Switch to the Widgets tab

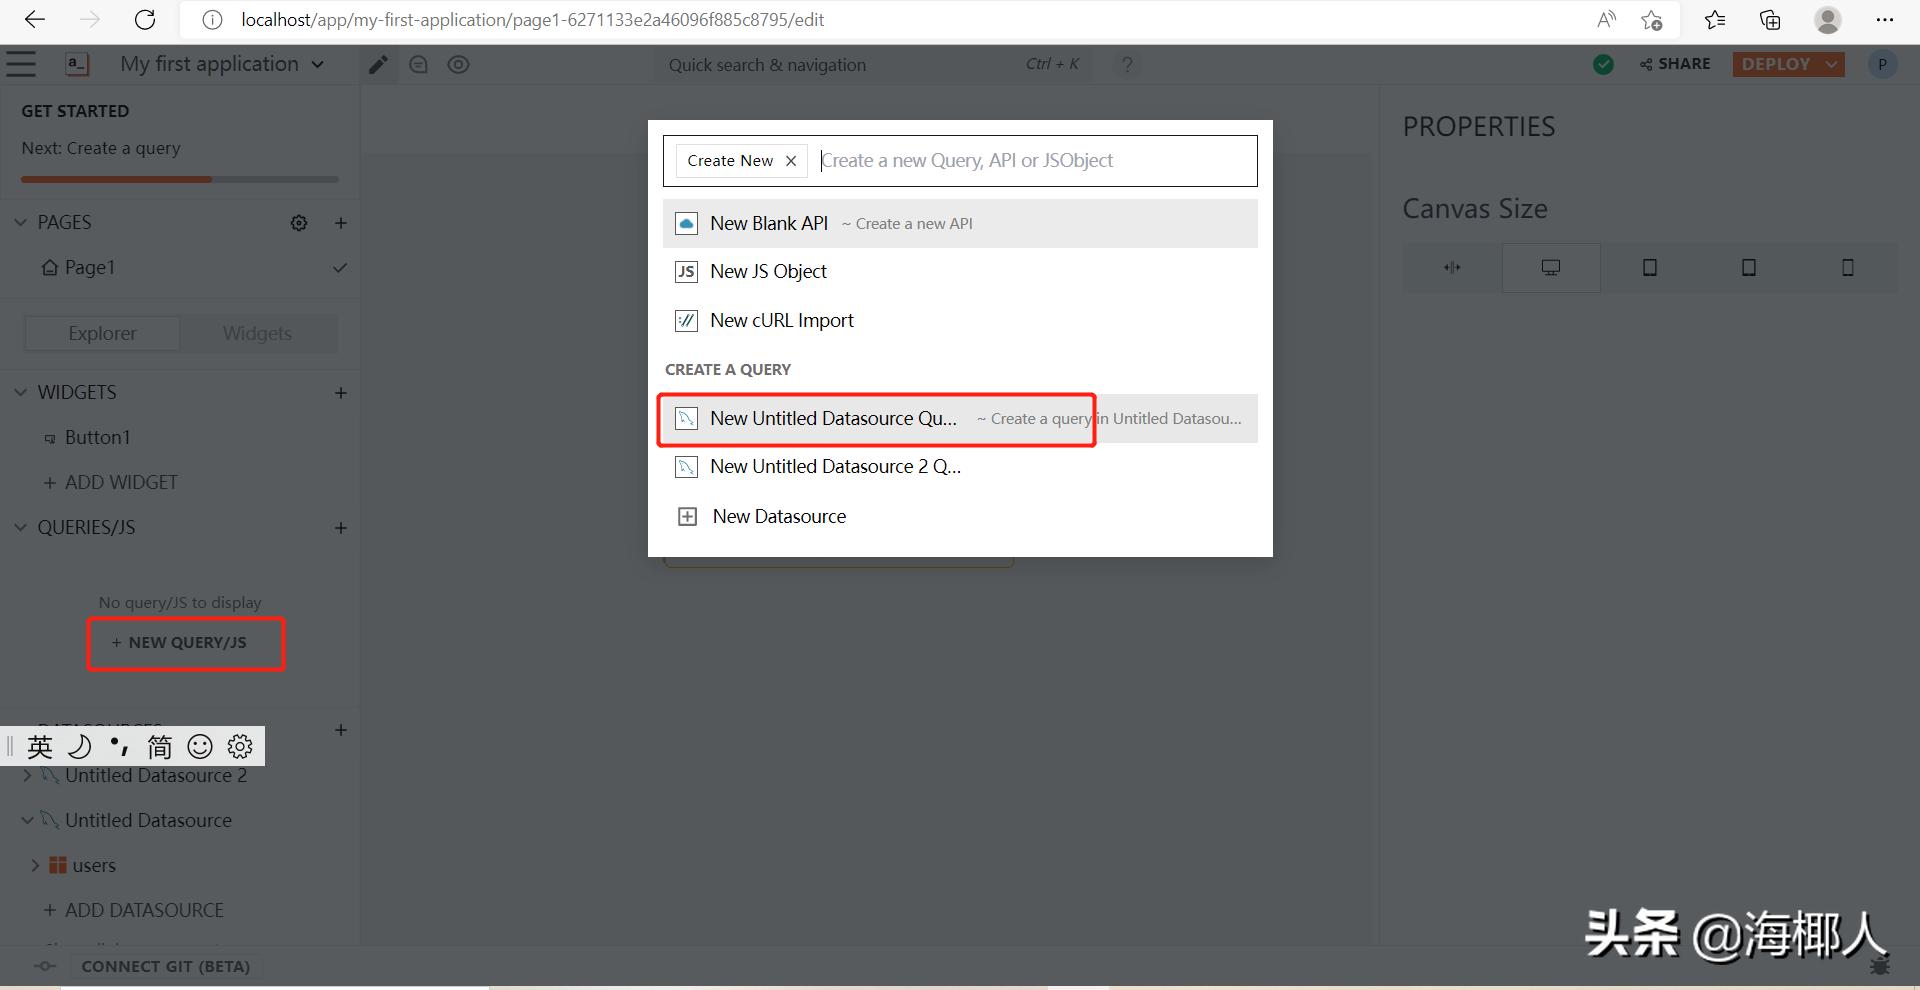[257, 333]
